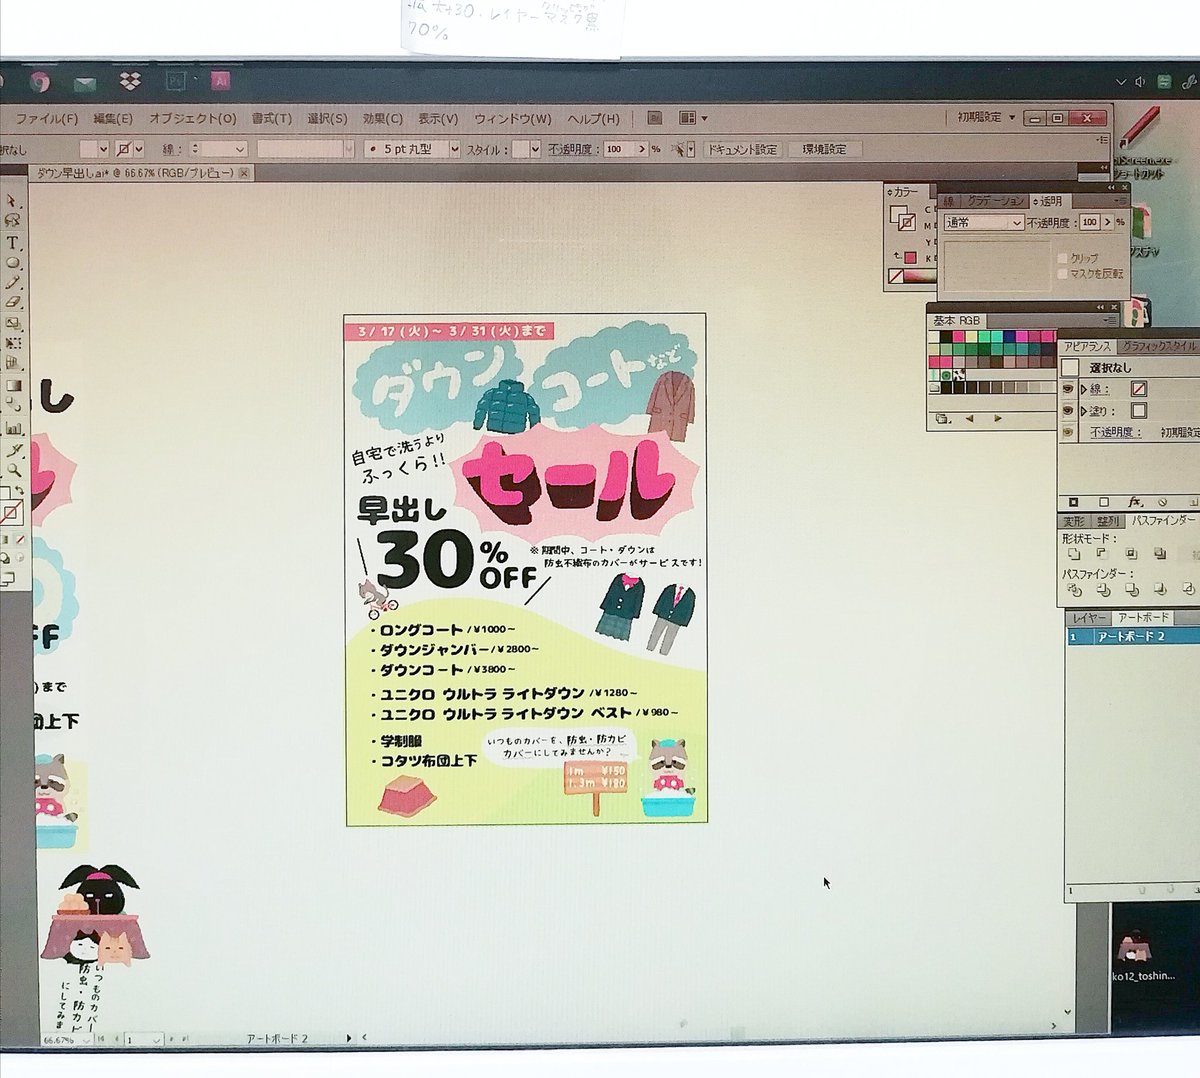
Task: Click the Minus Front shape mode icon
Action: pyautogui.click(x=1103, y=554)
